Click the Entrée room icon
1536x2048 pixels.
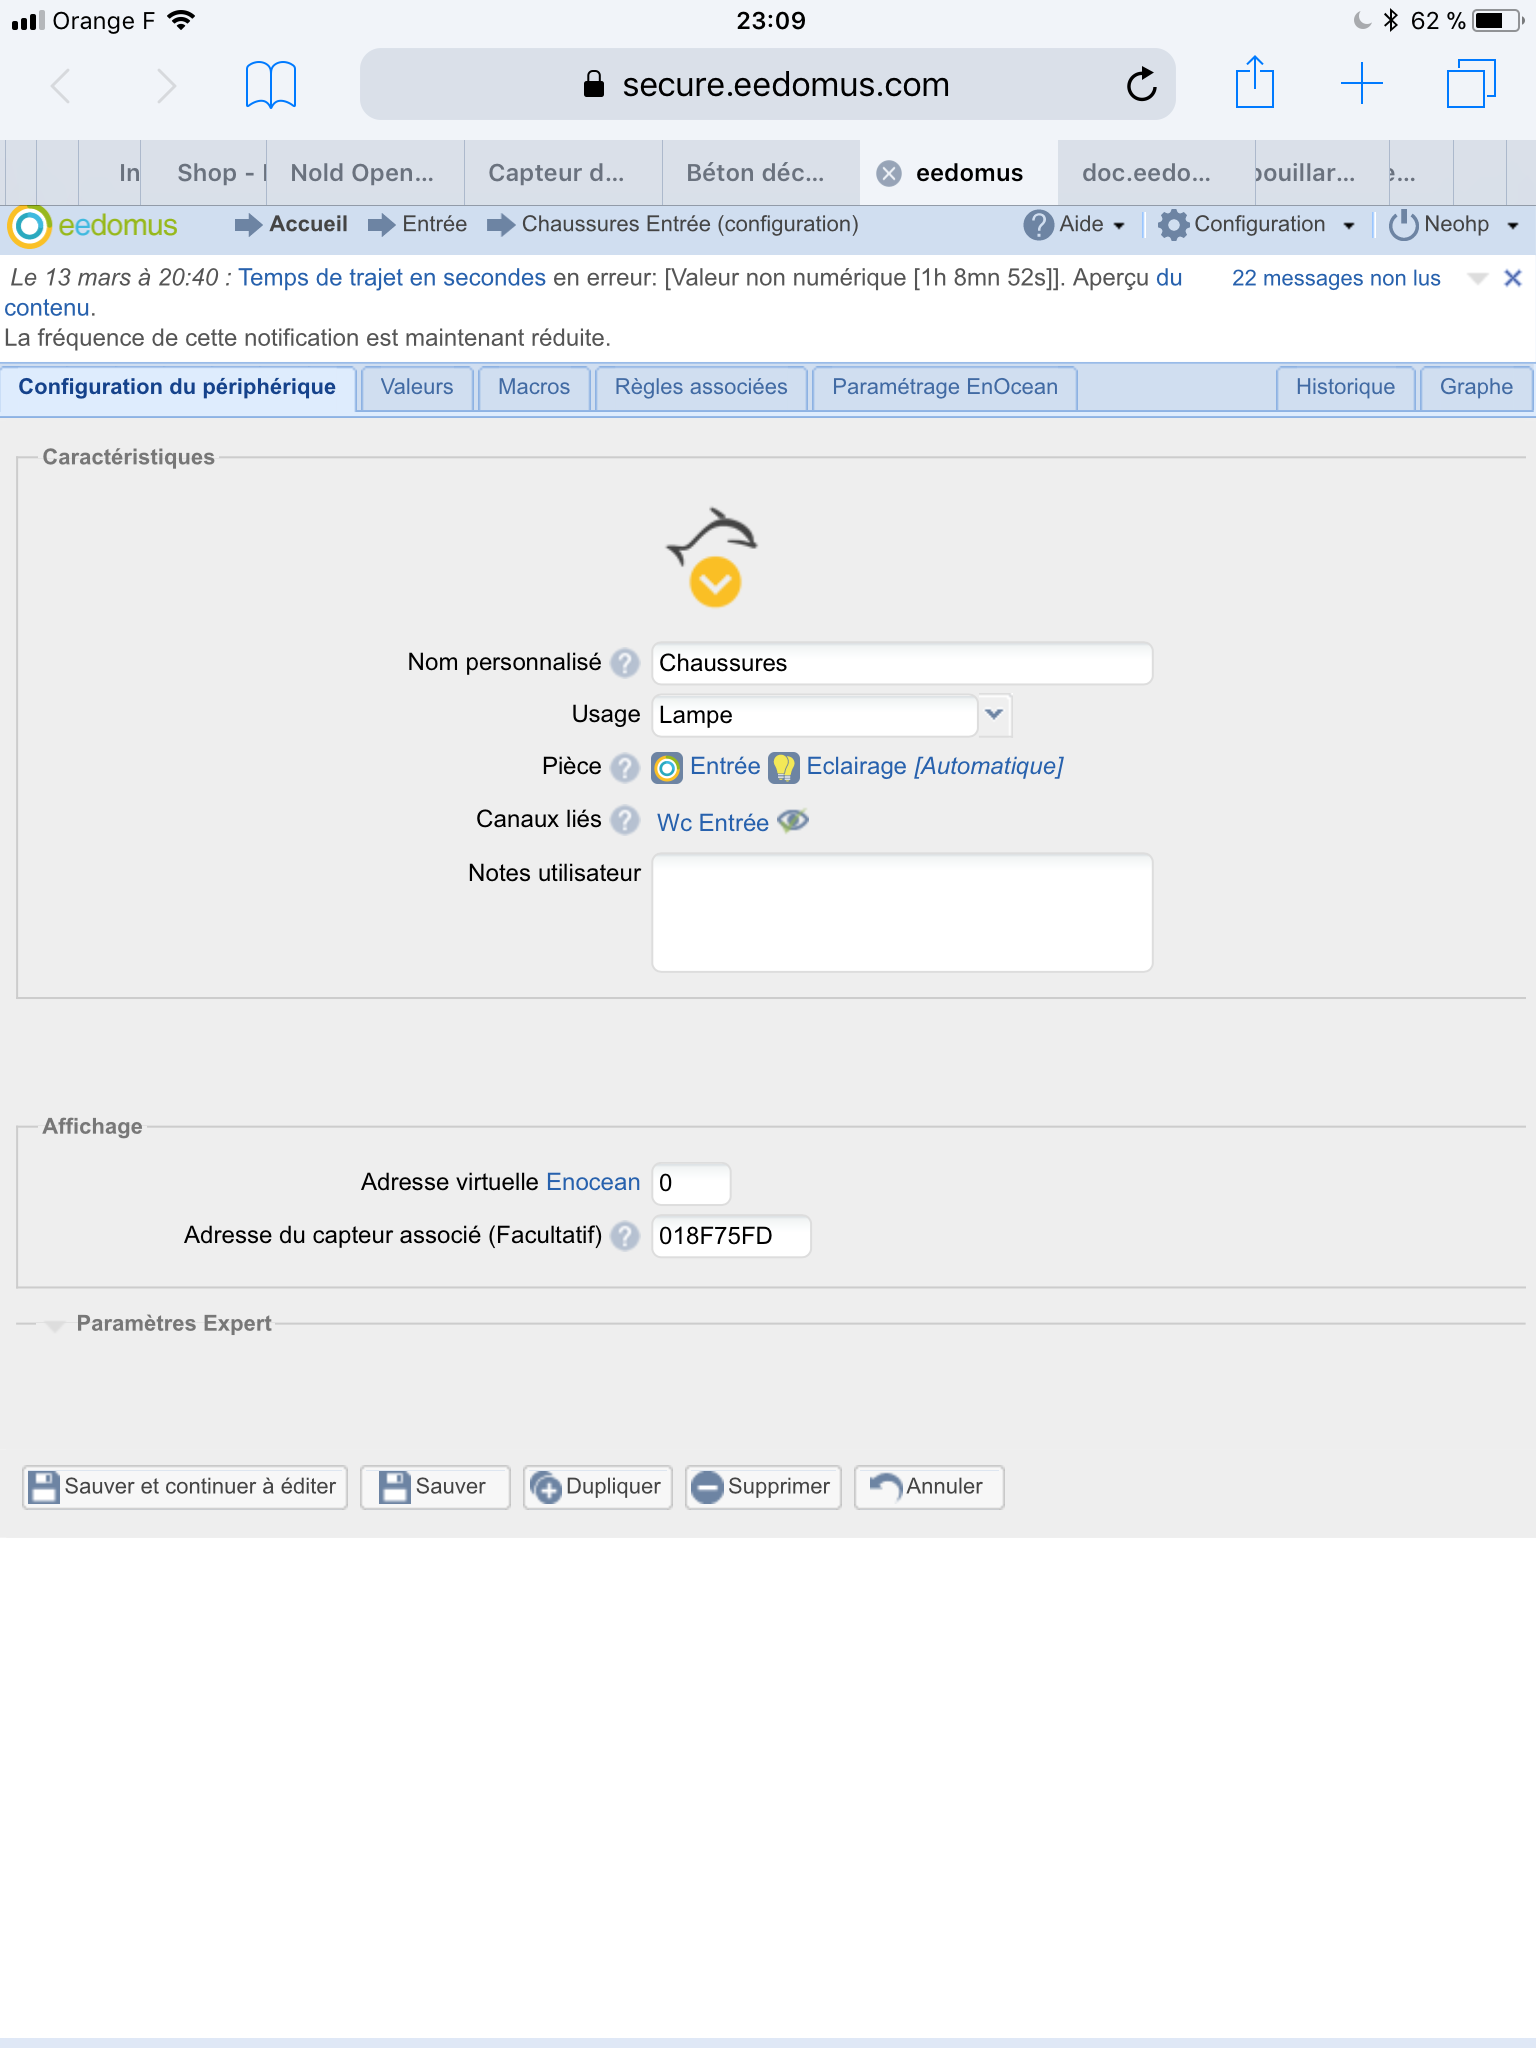coord(667,767)
